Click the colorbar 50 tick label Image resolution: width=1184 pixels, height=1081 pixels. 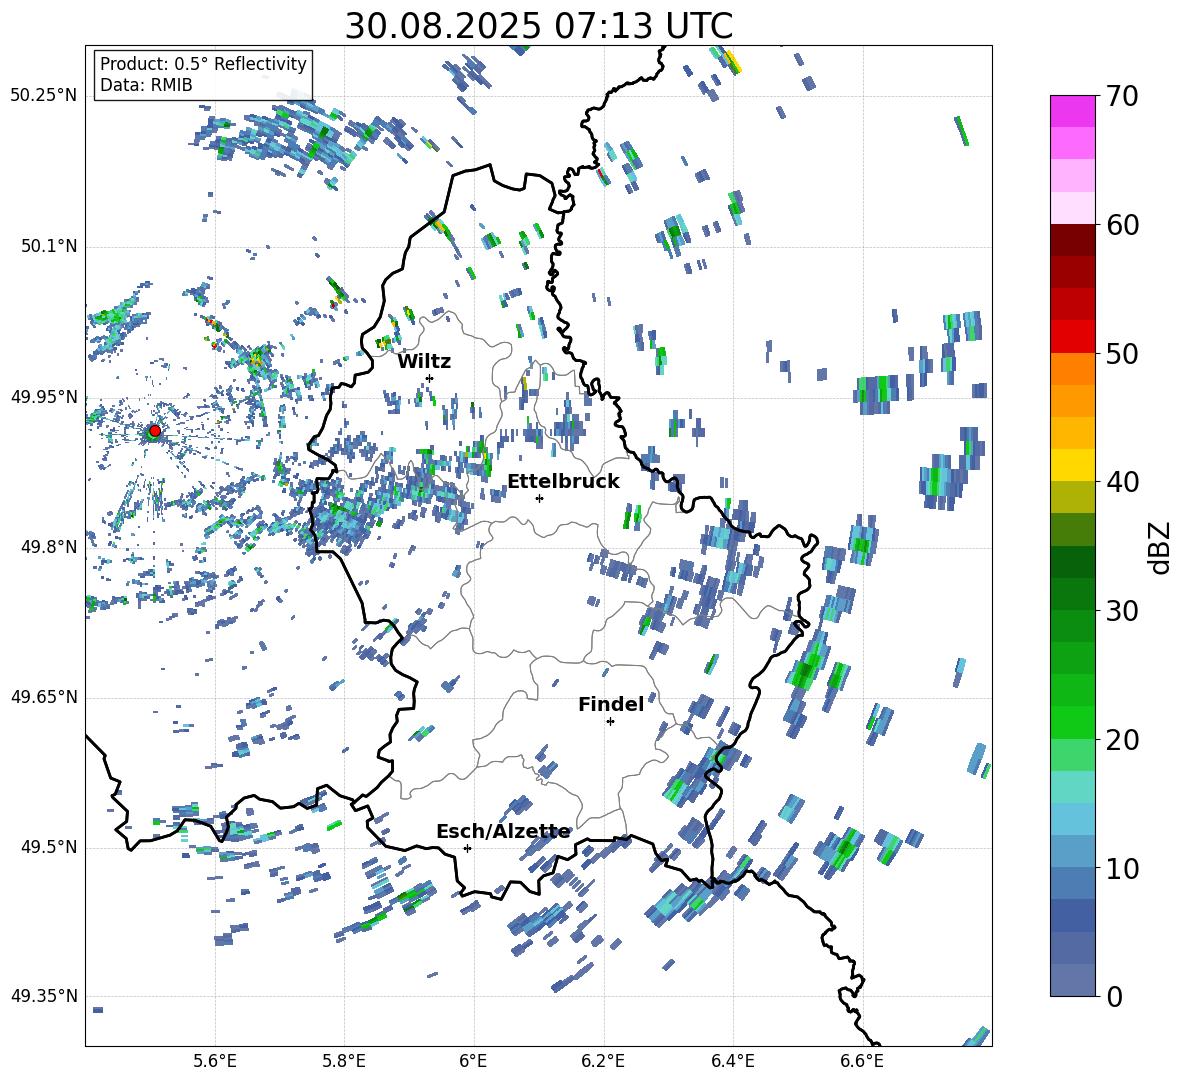click(x=1122, y=354)
